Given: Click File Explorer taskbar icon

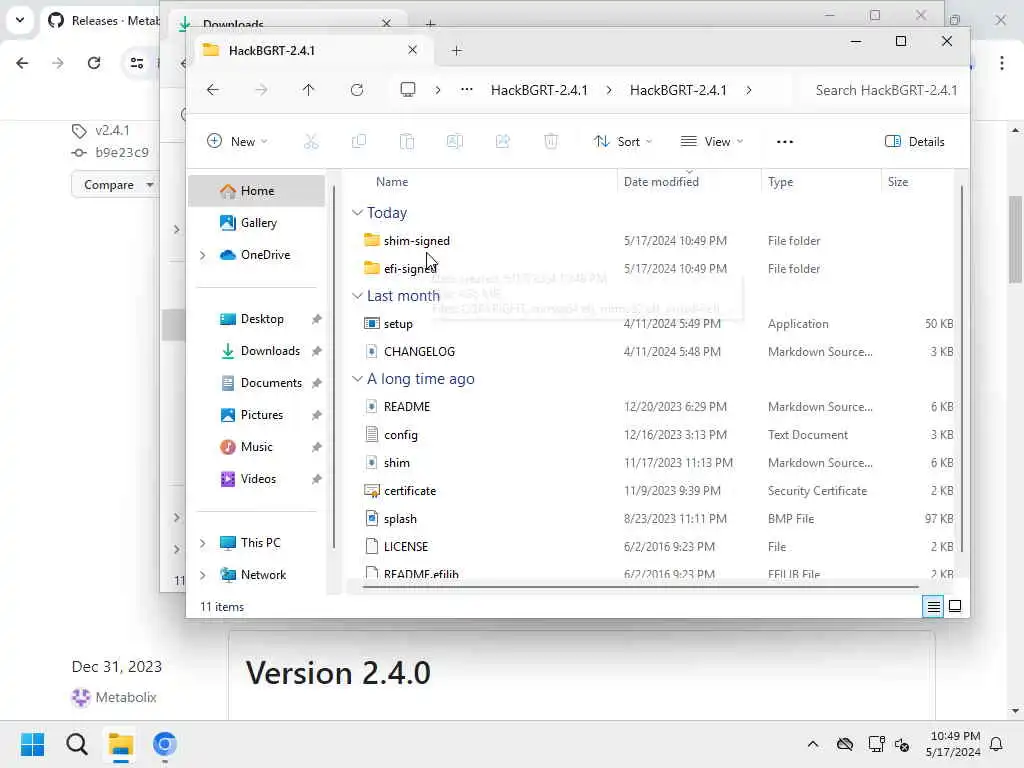Looking at the screenshot, I should [121, 744].
